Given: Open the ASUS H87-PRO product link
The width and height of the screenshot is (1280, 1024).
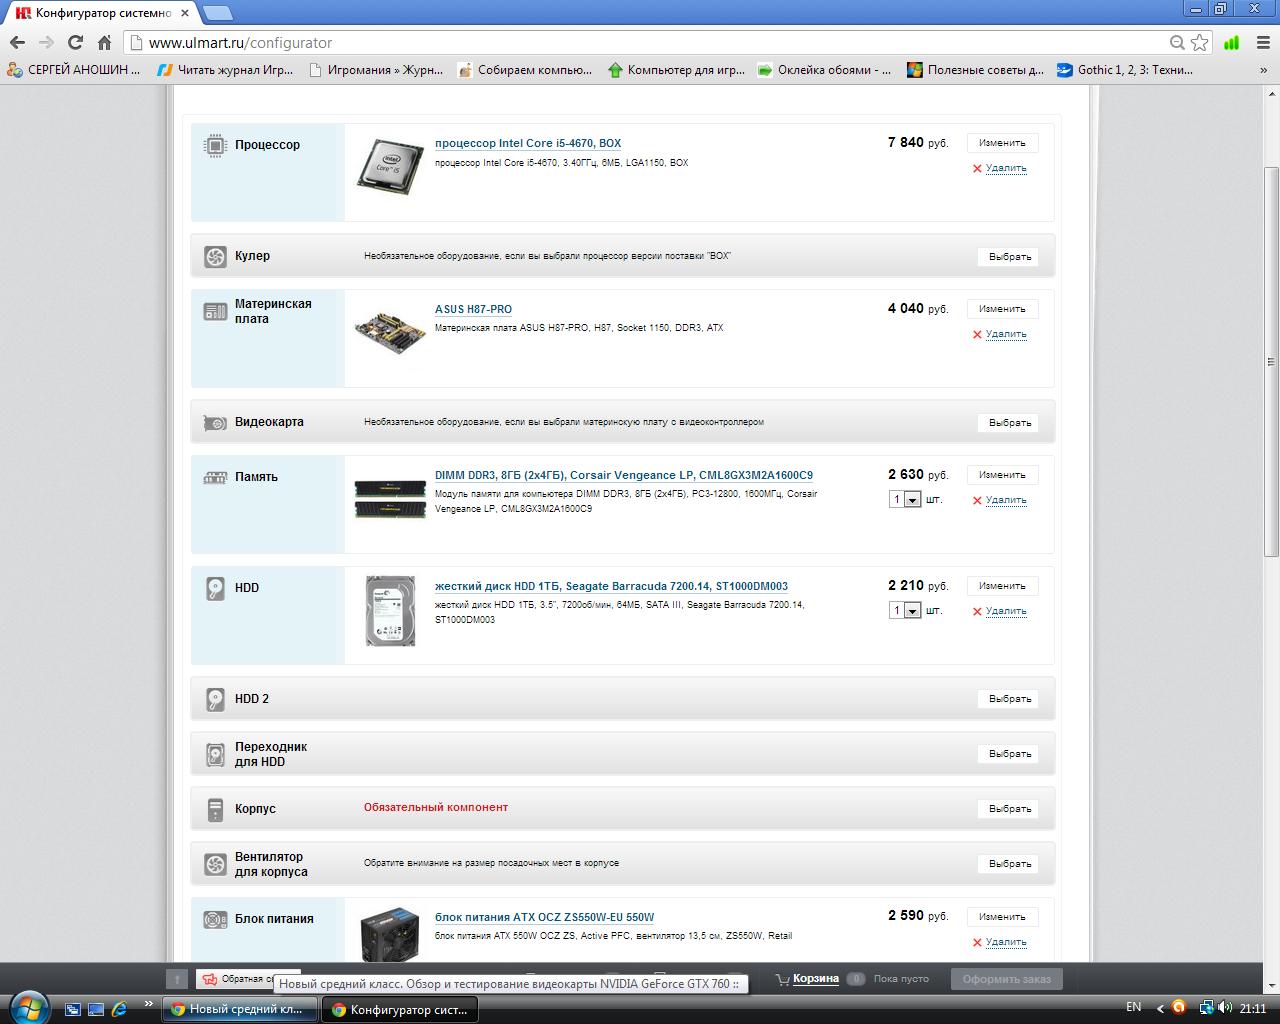Looking at the screenshot, I should coord(473,310).
